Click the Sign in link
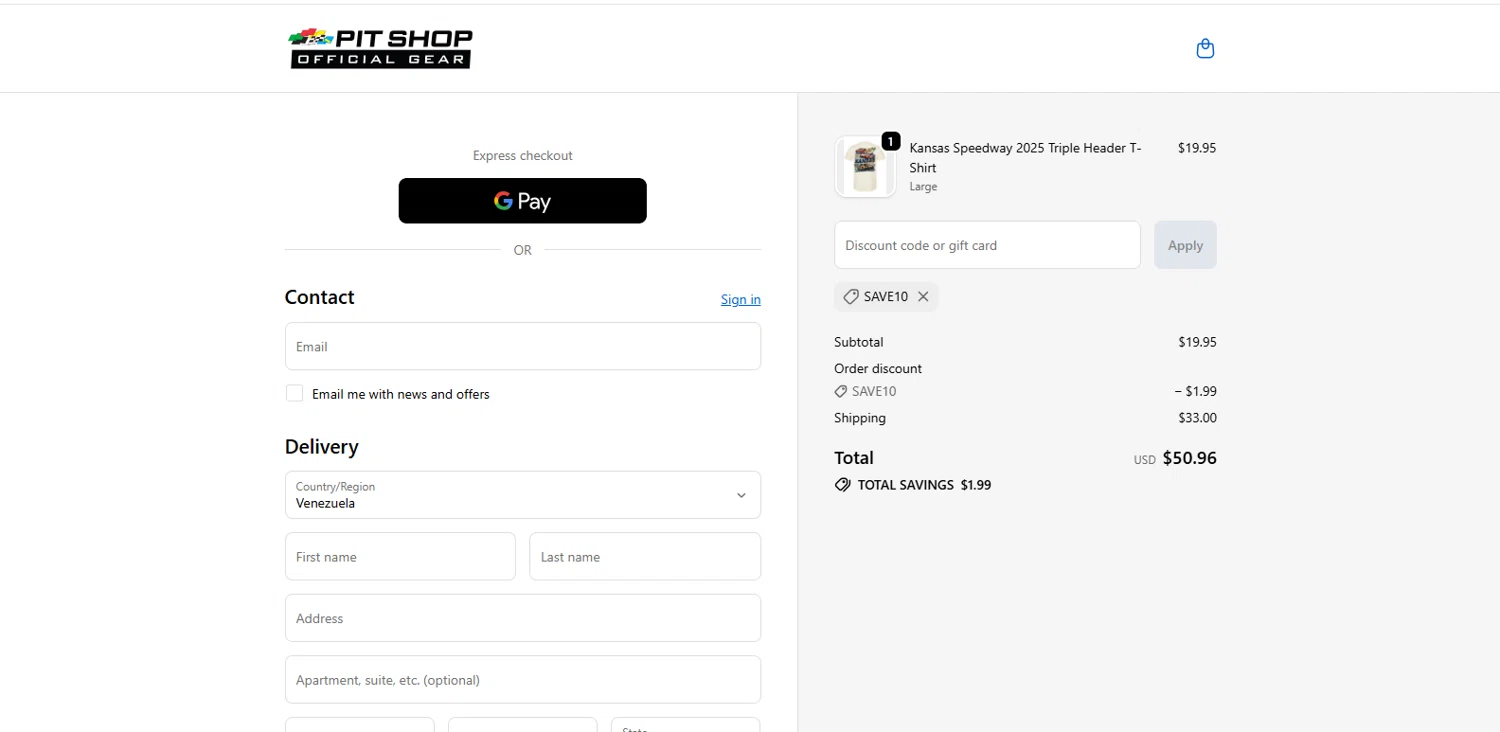This screenshot has width=1500, height=732. 740,299
